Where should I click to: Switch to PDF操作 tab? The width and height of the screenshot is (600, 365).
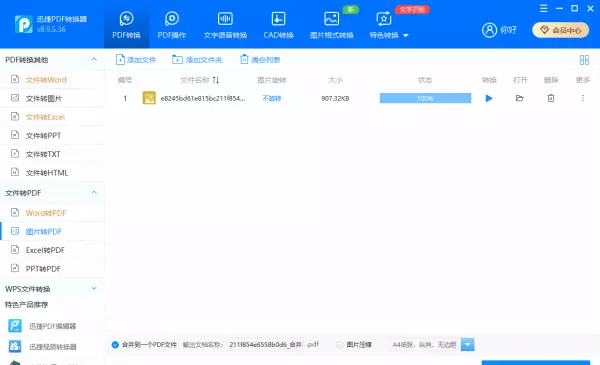[x=172, y=25]
